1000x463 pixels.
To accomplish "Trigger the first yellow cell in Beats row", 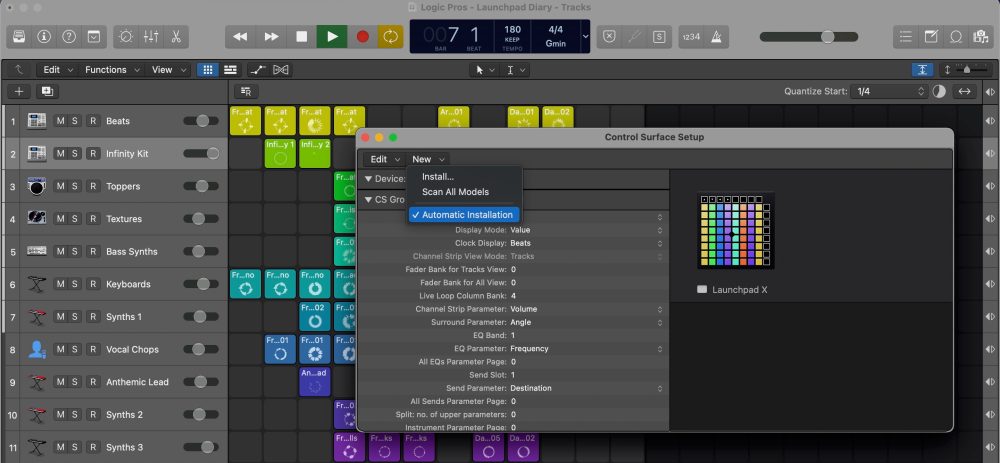I will pos(246,121).
